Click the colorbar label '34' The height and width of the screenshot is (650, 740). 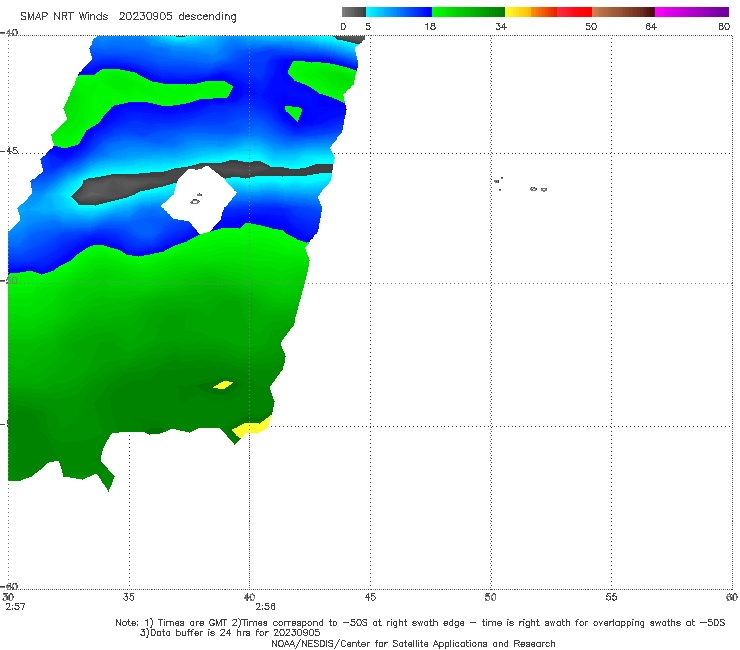click(501, 26)
